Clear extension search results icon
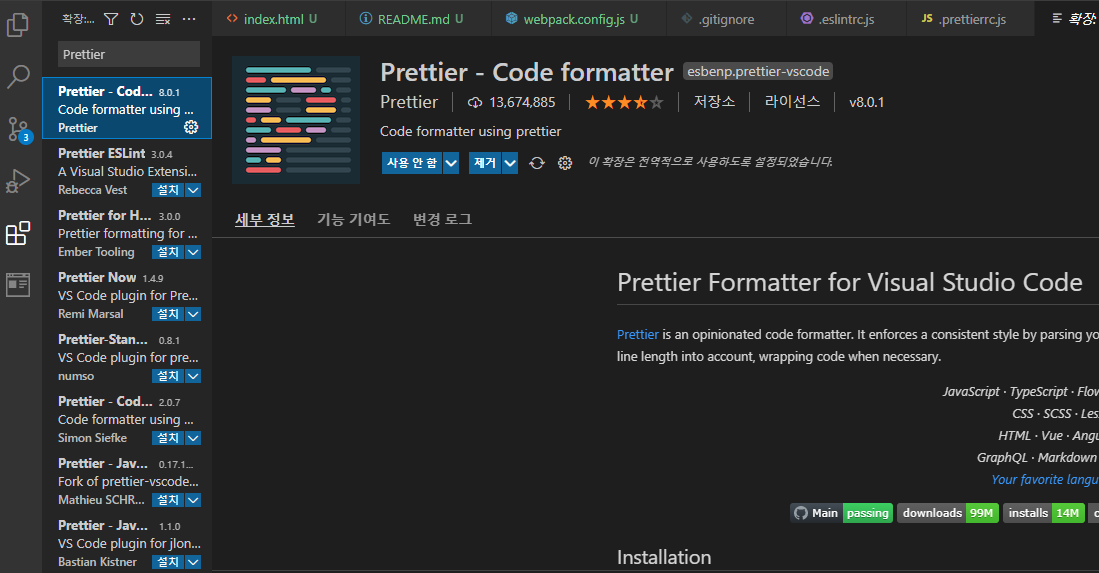 (163, 19)
